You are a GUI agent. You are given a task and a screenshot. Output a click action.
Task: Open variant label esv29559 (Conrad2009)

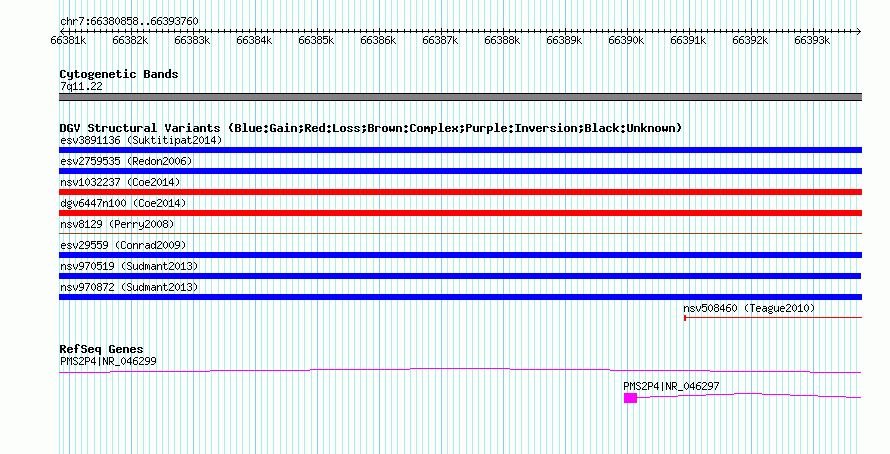click(x=123, y=245)
